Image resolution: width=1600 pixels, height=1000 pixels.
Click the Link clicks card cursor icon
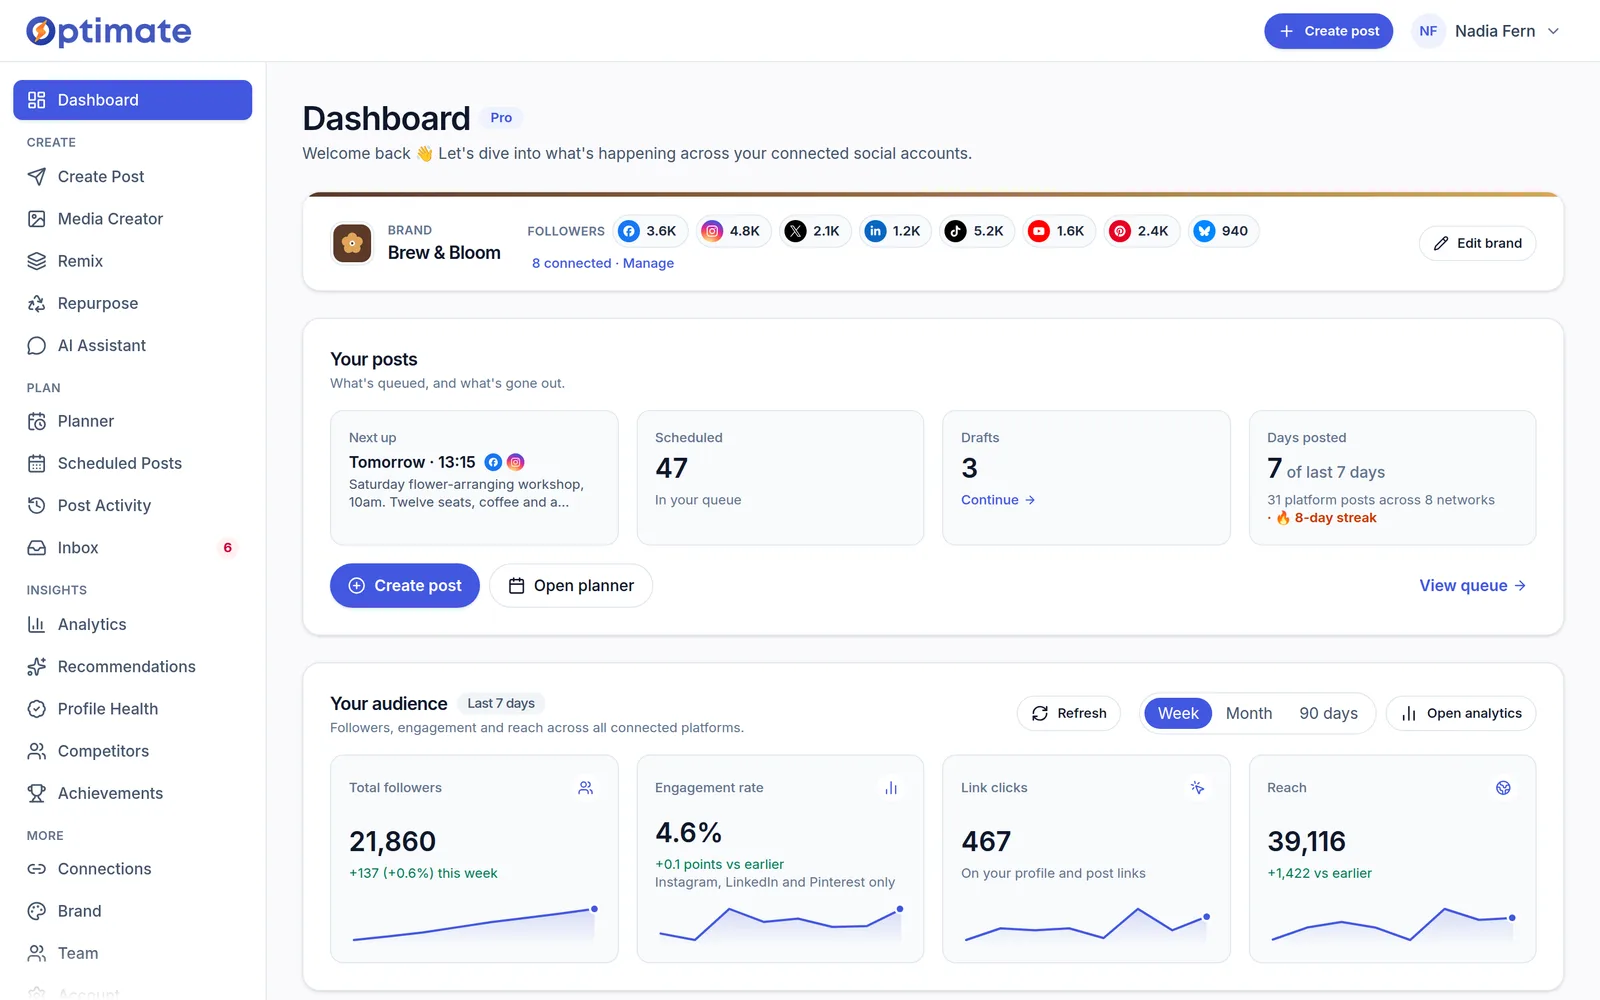[x=1197, y=788]
